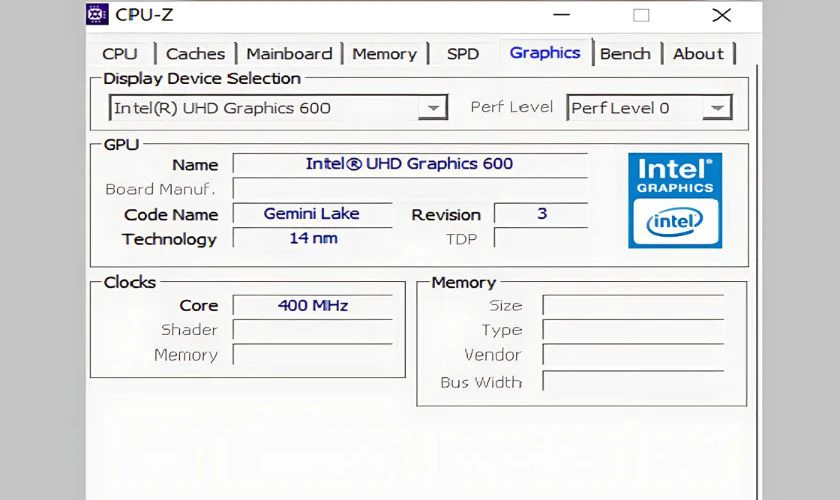
Task: Switch to the Bench tab
Action: 625,54
